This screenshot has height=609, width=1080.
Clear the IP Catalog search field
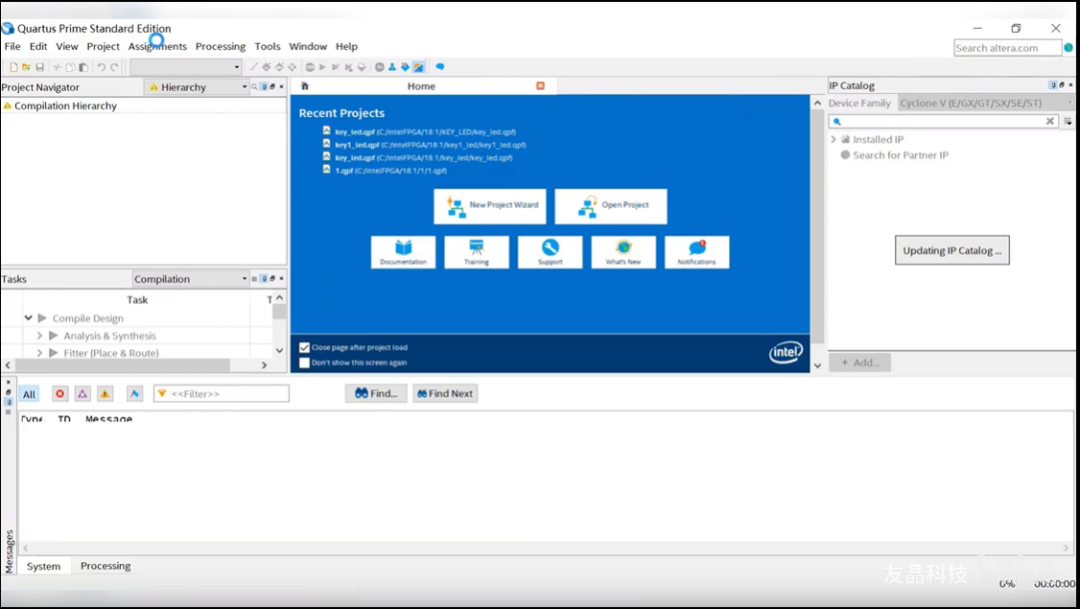1050,121
